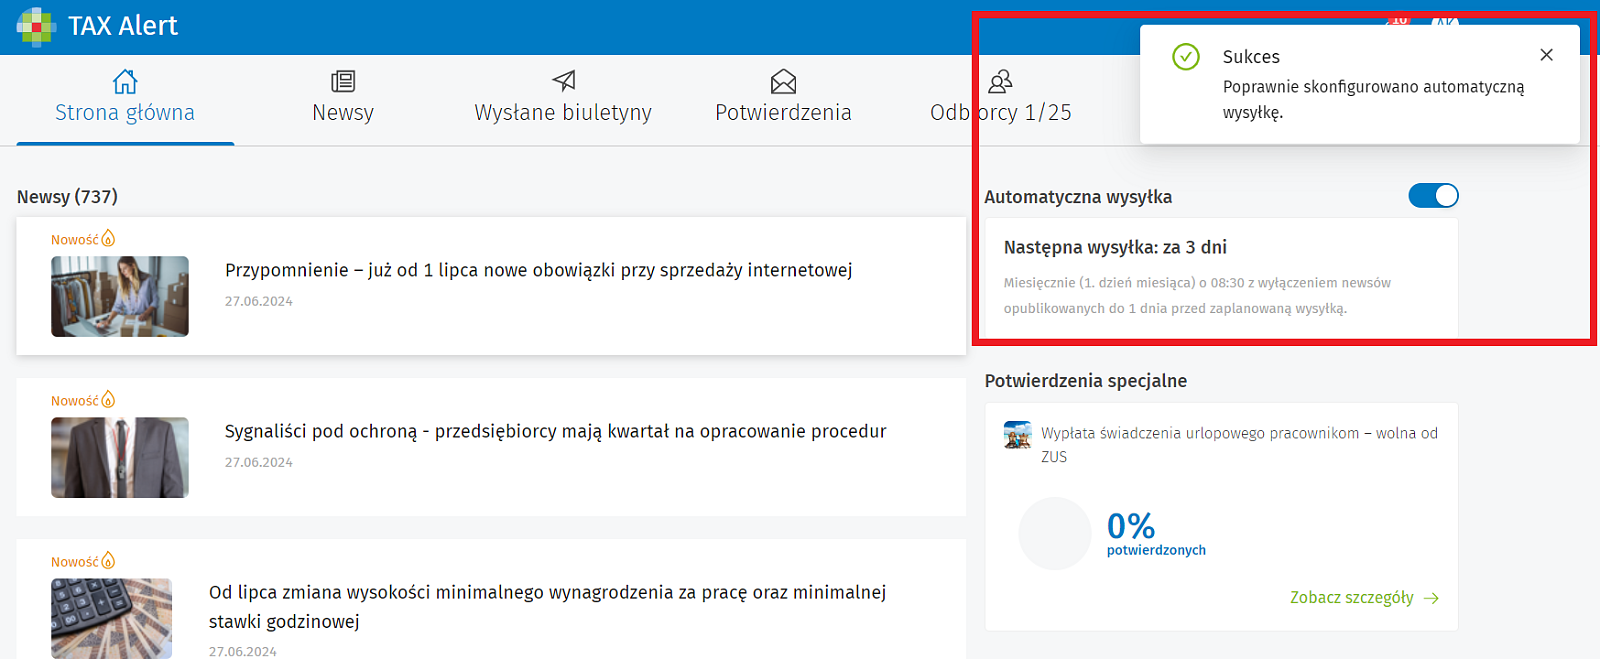1600x659 pixels.
Task: Click the paper plane Wysłane biuletyny icon
Action: click(x=564, y=81)
